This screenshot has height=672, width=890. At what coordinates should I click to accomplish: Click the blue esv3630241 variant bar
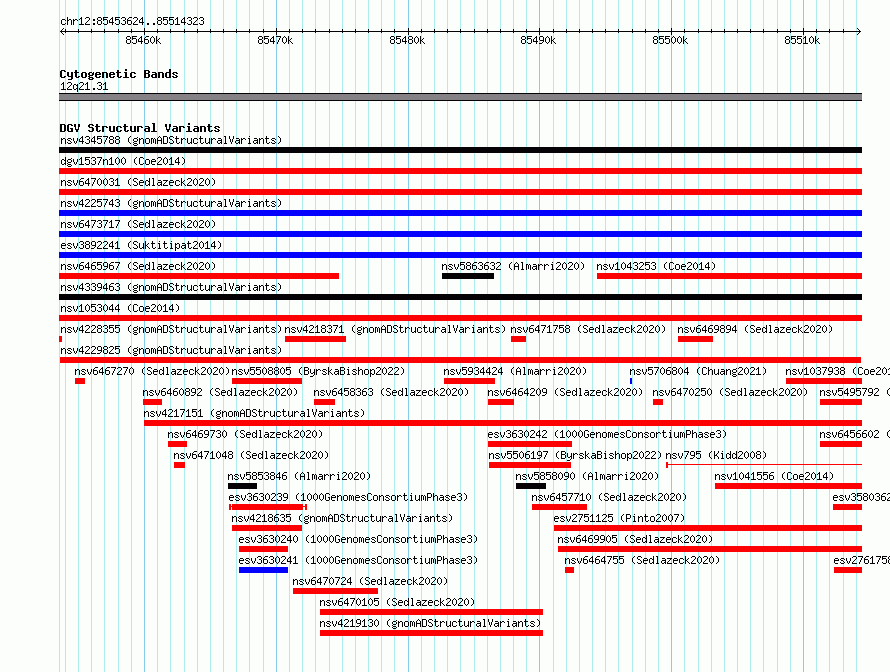point(263,570)
